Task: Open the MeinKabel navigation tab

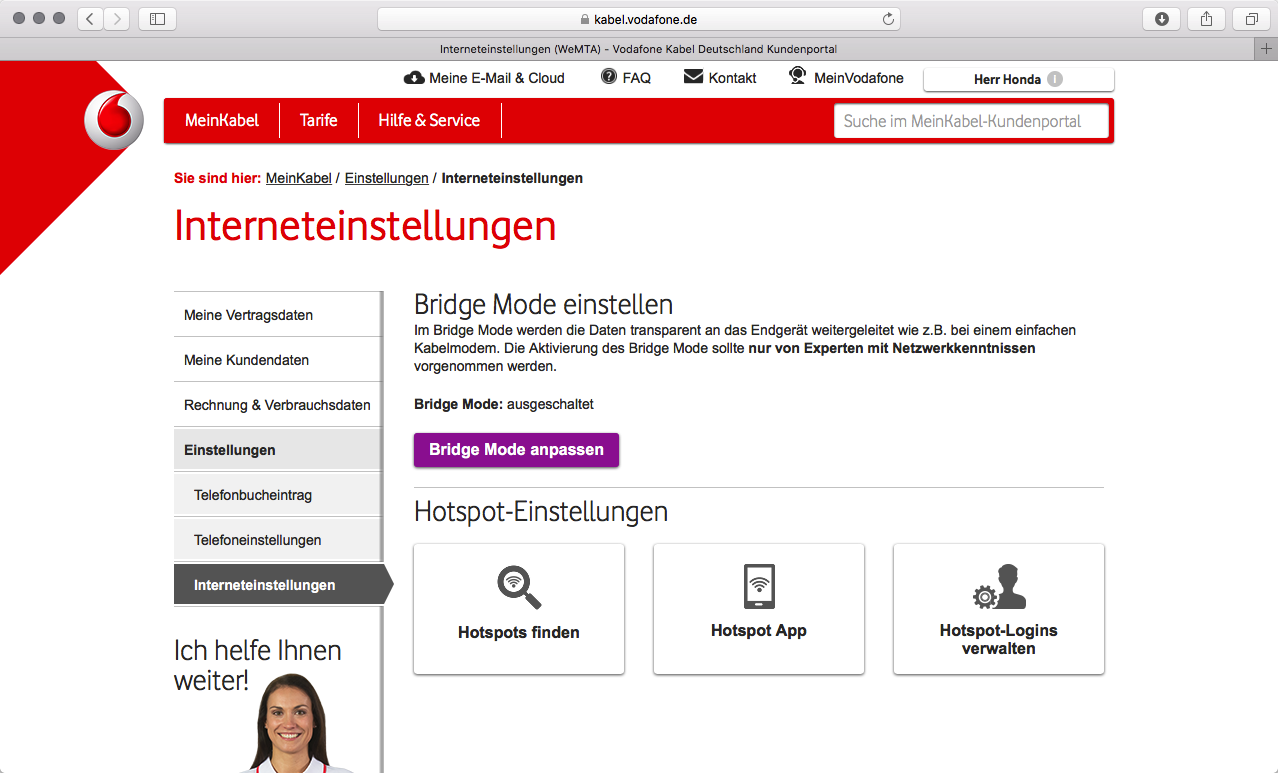Action: coord(222,120)
